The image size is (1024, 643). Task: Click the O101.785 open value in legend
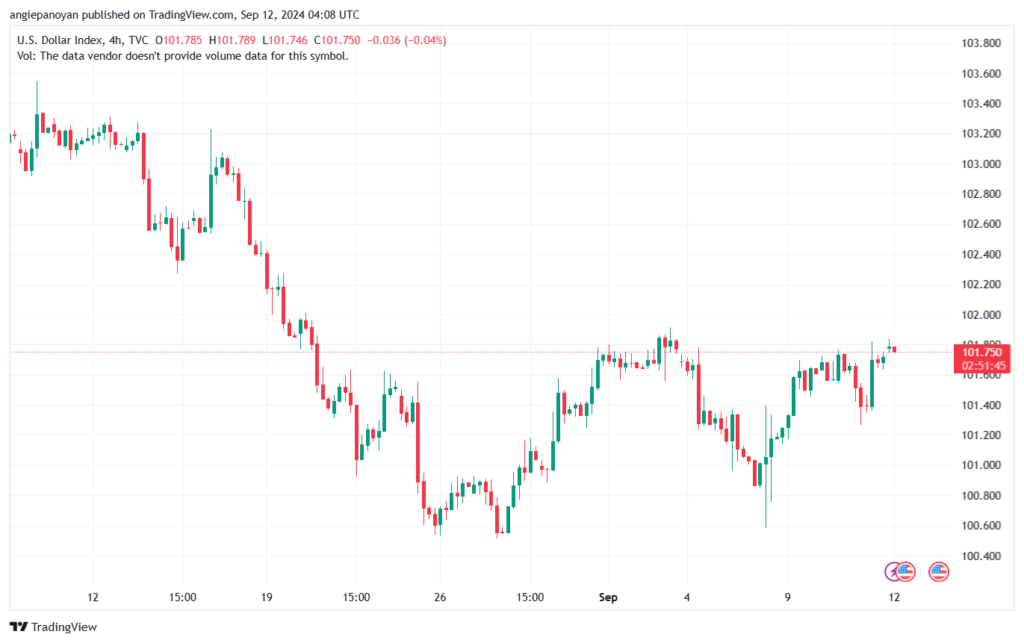(x=182, y=40)
